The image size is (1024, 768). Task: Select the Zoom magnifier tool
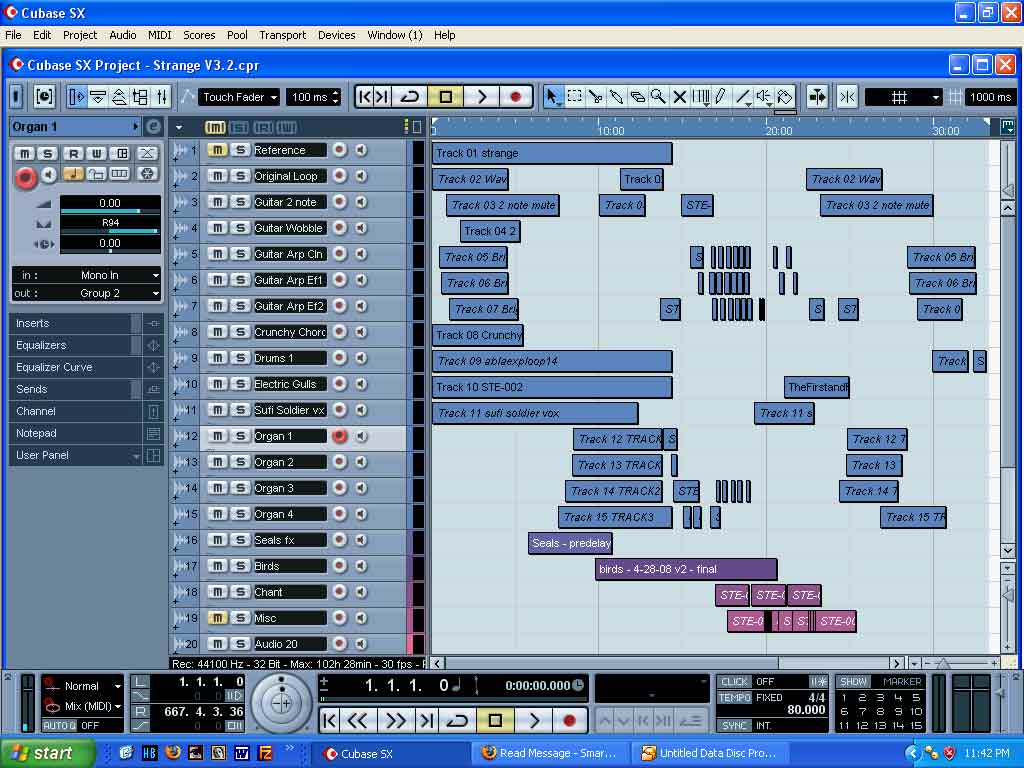point(658,97)
